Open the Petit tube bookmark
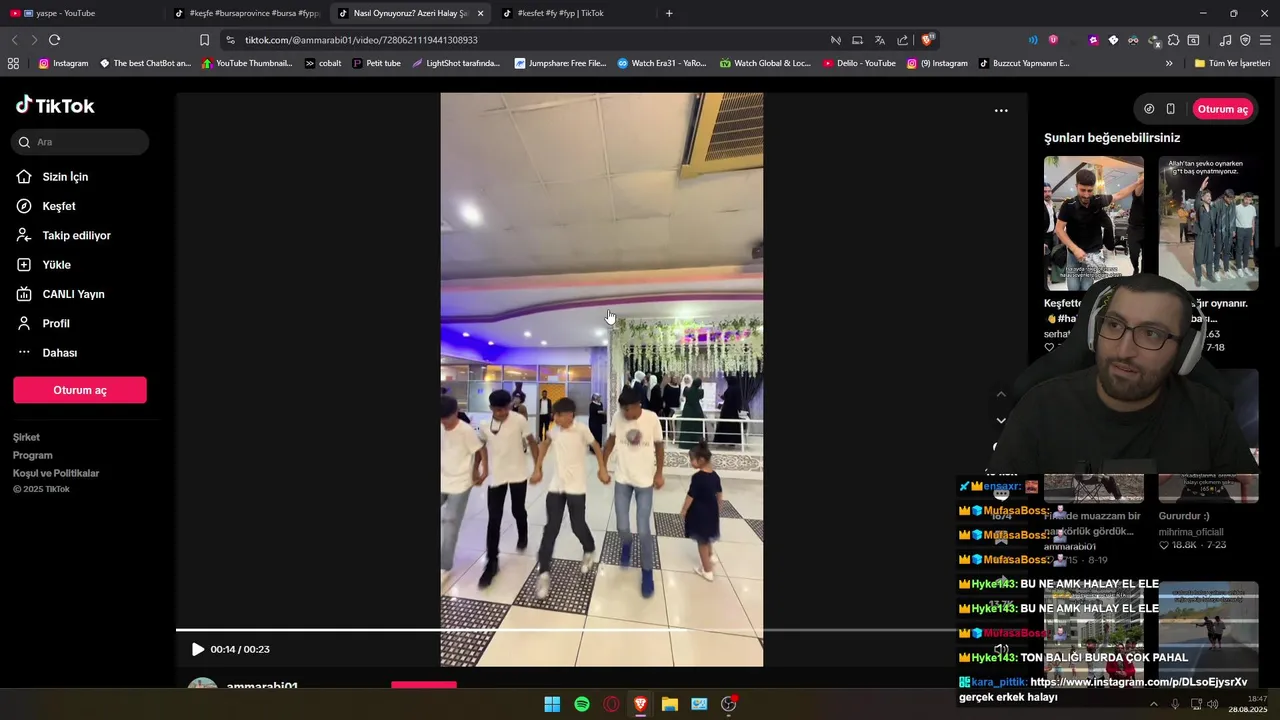 pyautogui.click(x=377, y=63)
